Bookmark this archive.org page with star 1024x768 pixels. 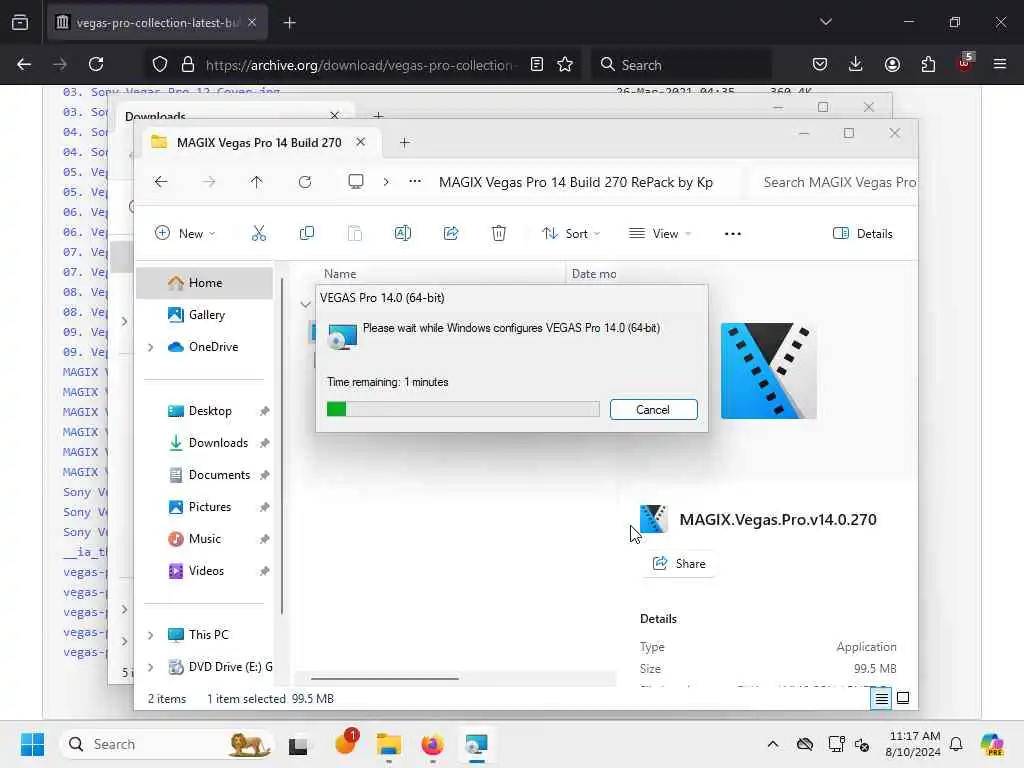[x=565, y=64]
